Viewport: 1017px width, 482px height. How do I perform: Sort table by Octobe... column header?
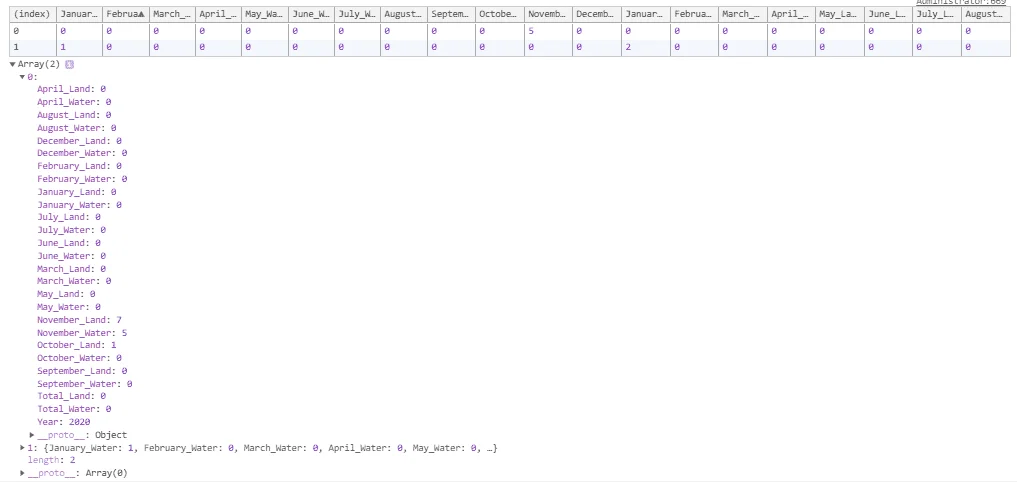point(499,14)
